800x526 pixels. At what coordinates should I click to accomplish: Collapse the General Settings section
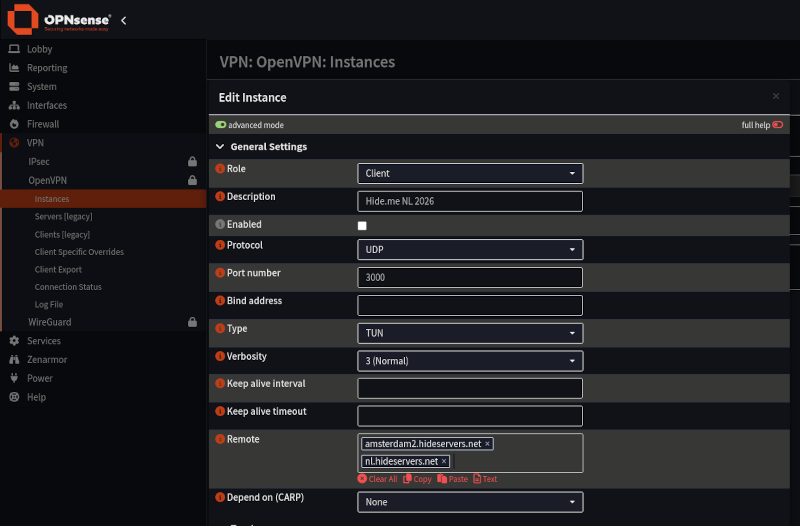[x=221, y=147]
